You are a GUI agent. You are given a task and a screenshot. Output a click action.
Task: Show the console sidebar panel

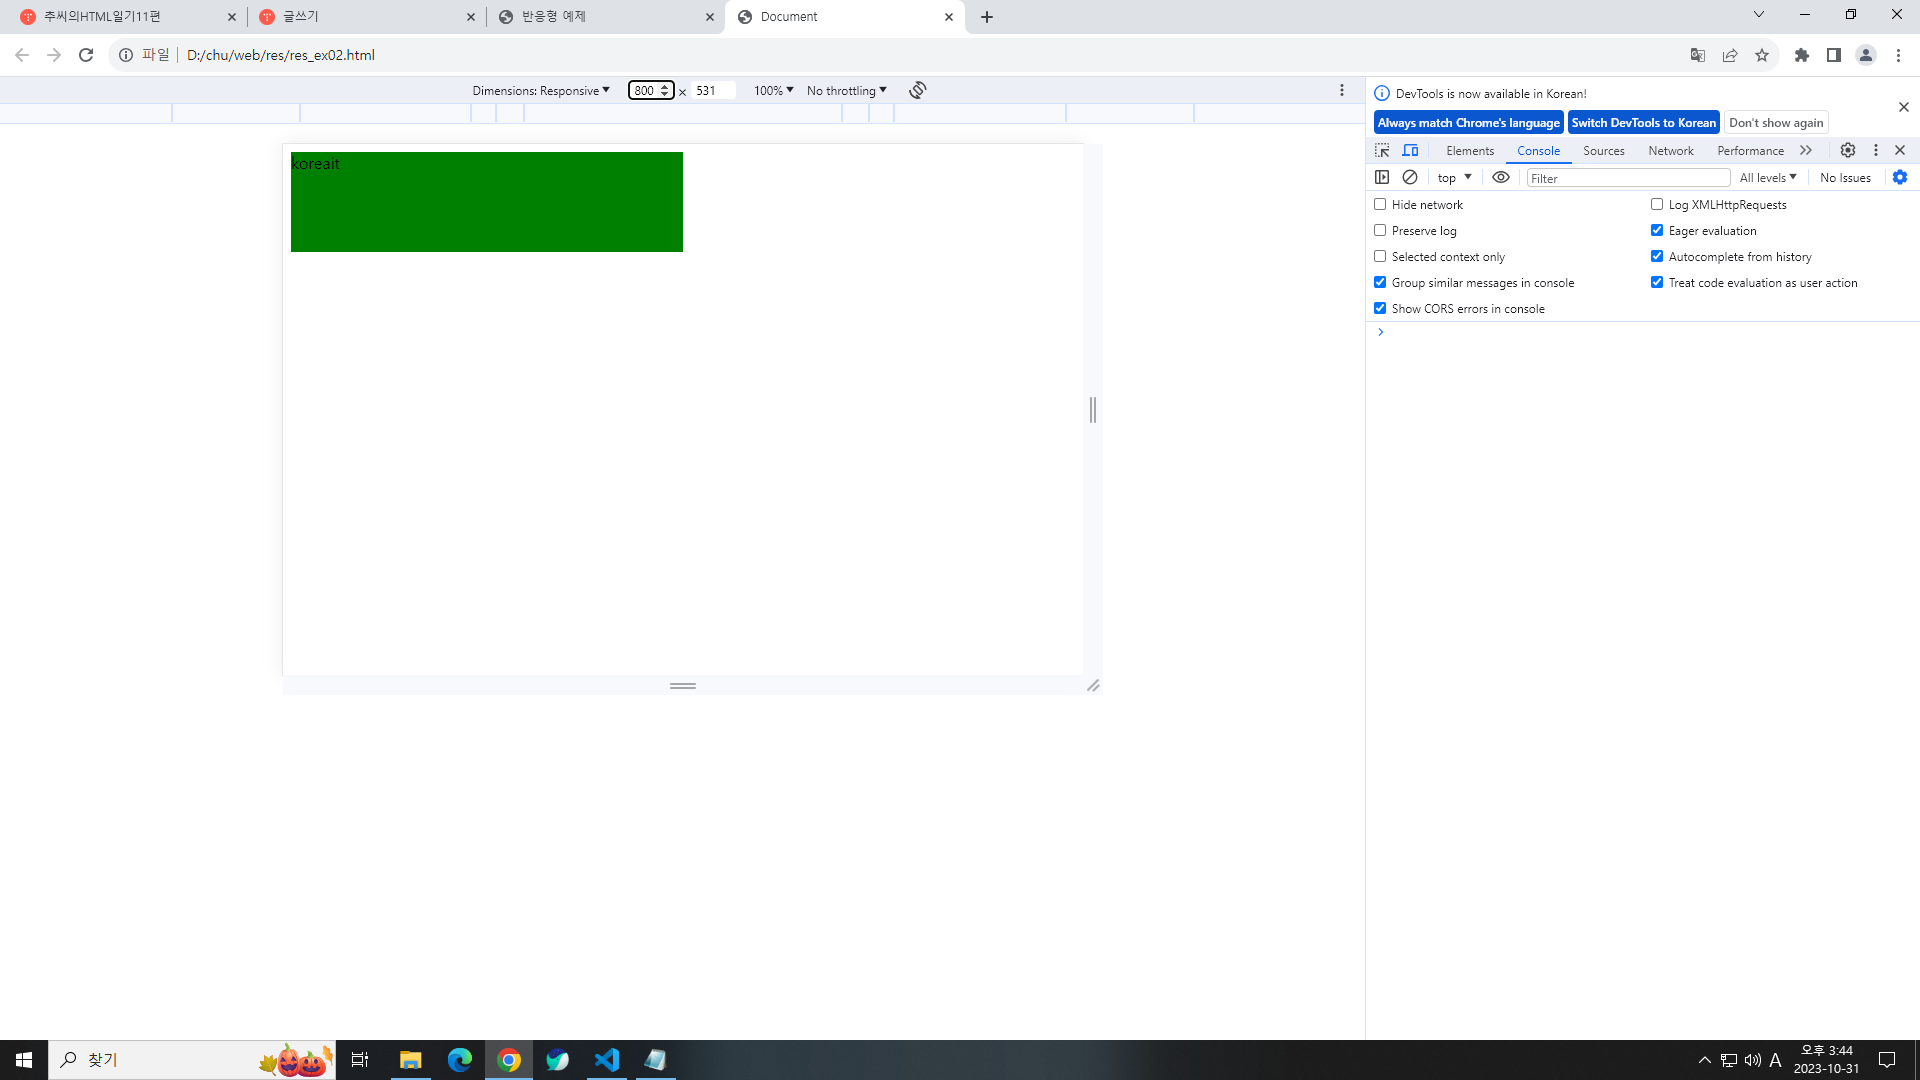1382,177
